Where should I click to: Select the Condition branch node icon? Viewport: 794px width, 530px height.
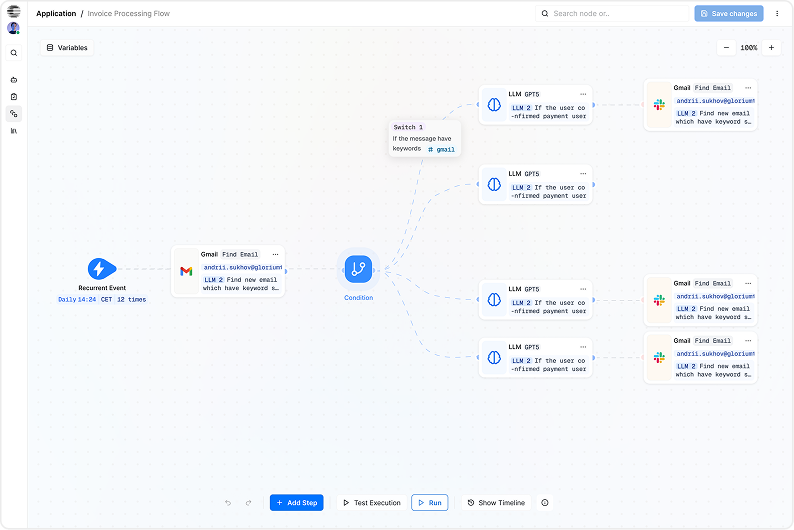coord(358,268)
